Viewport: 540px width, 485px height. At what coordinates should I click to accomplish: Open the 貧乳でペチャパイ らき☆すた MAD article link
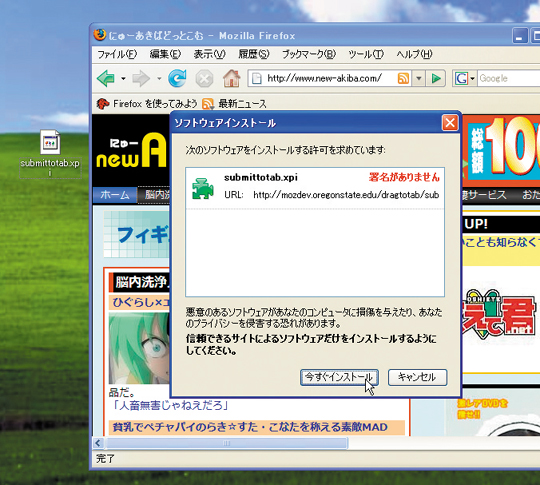coord(250,427)
